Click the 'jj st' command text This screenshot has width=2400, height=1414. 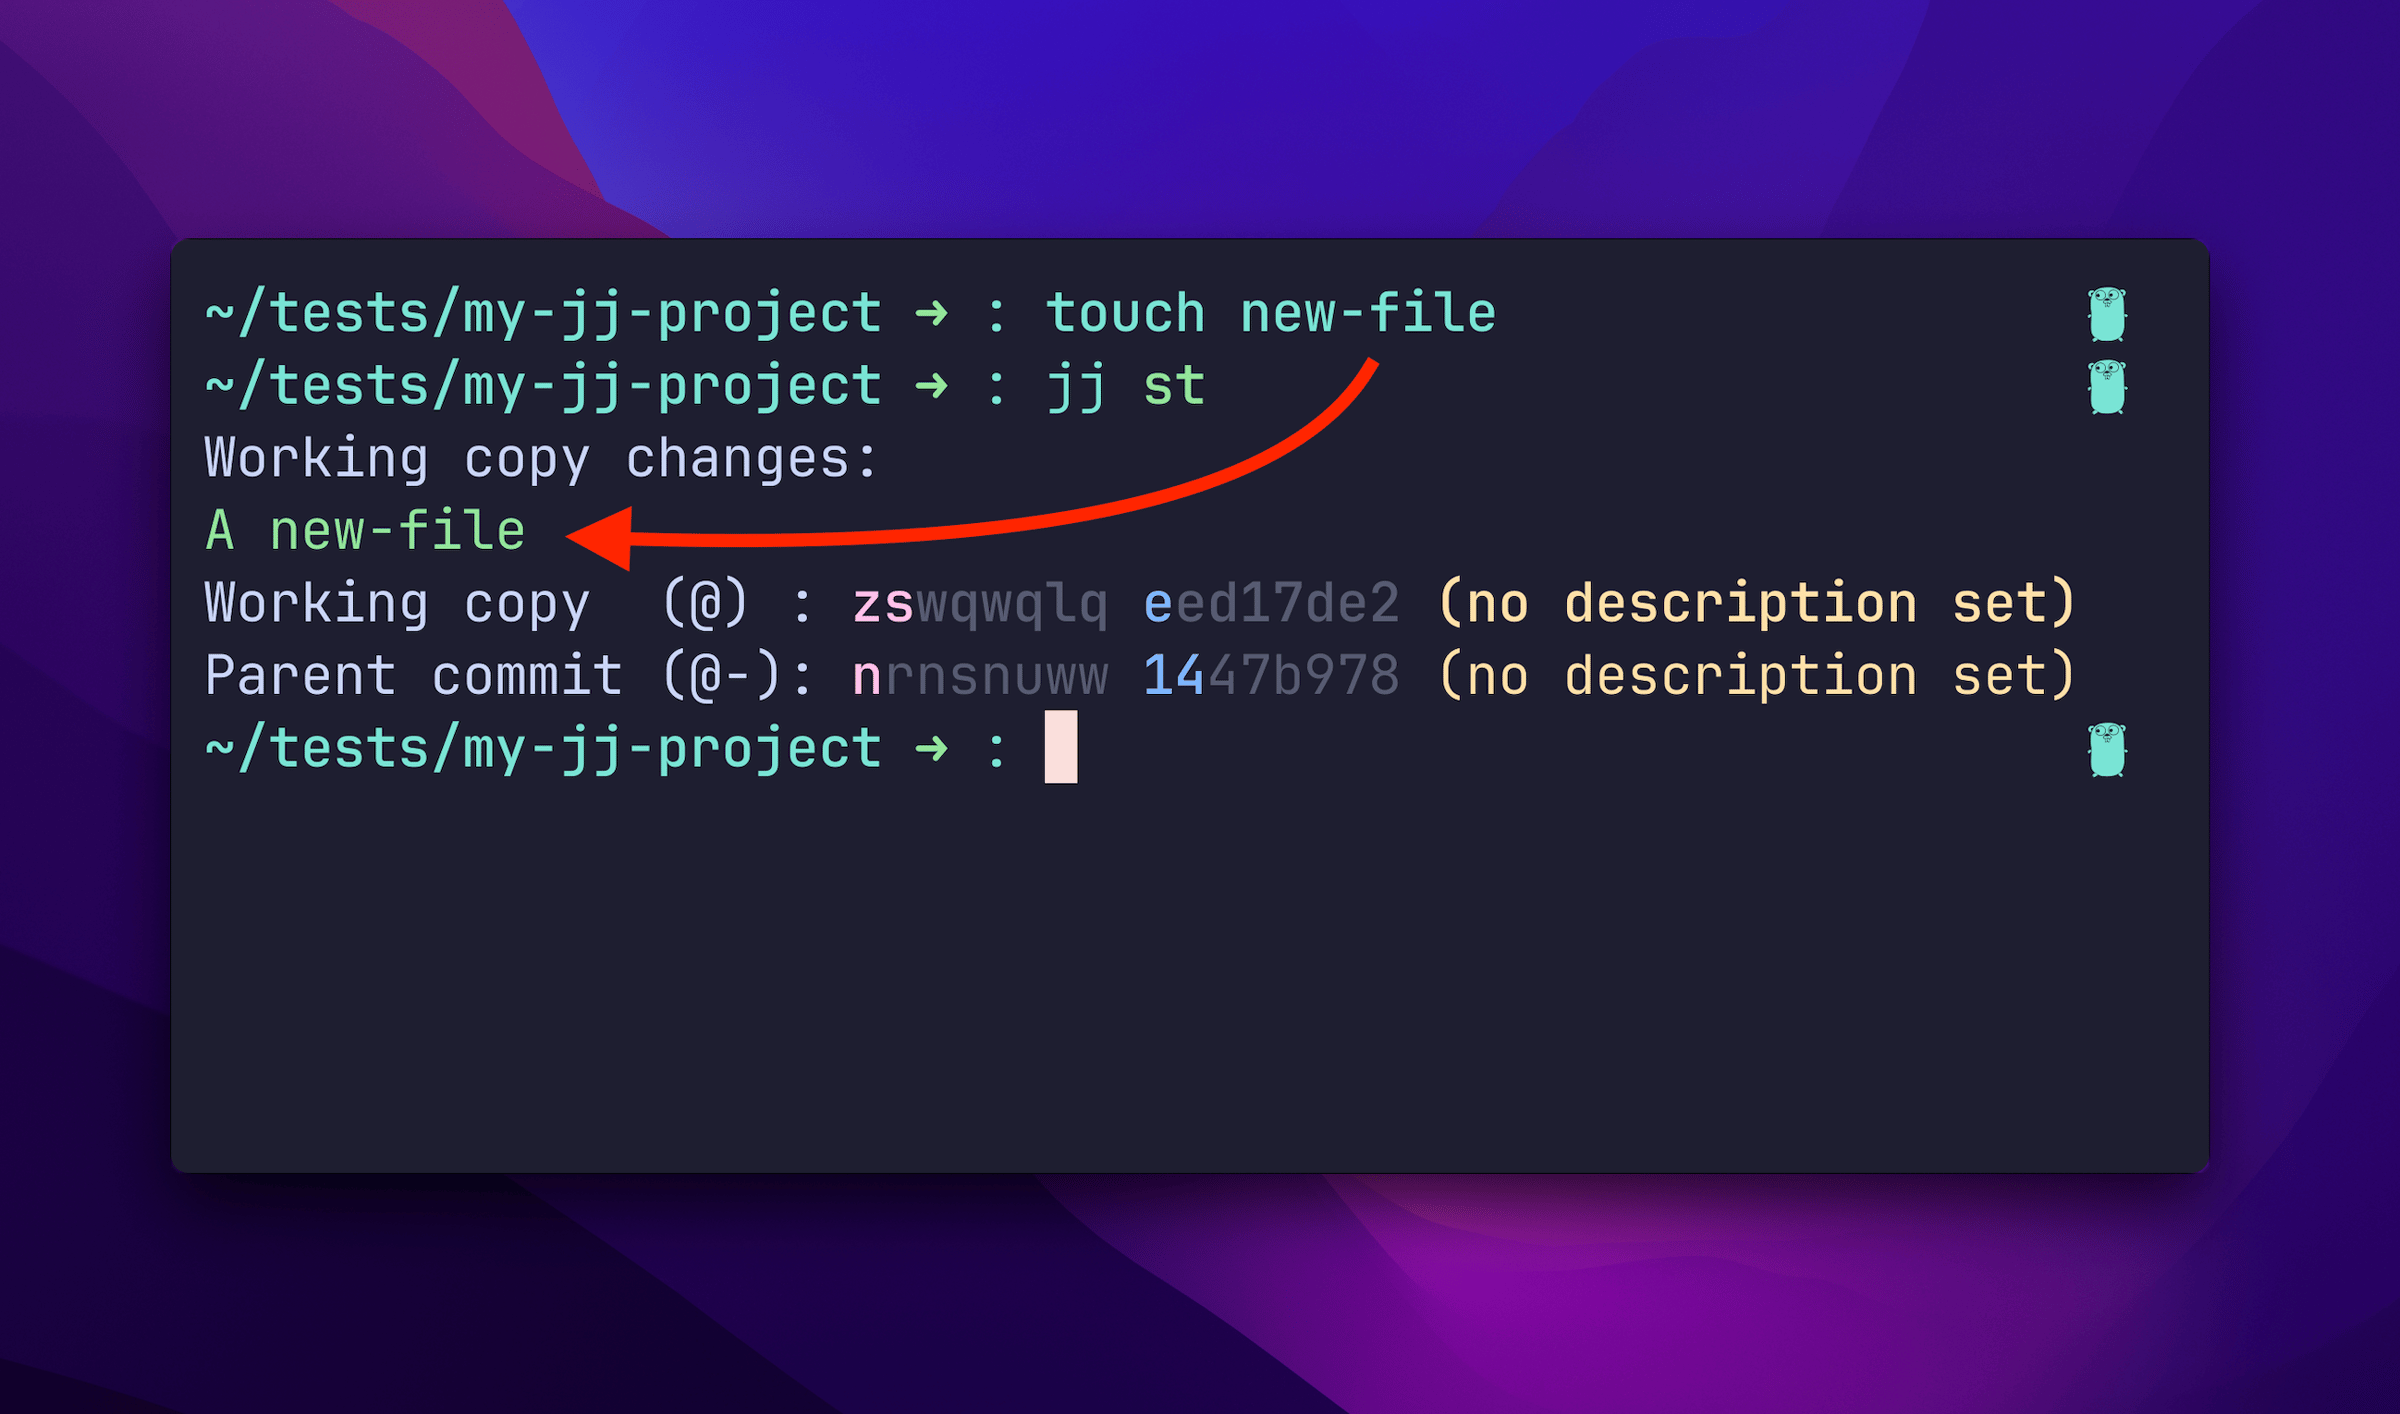[x=1126, y=388]
